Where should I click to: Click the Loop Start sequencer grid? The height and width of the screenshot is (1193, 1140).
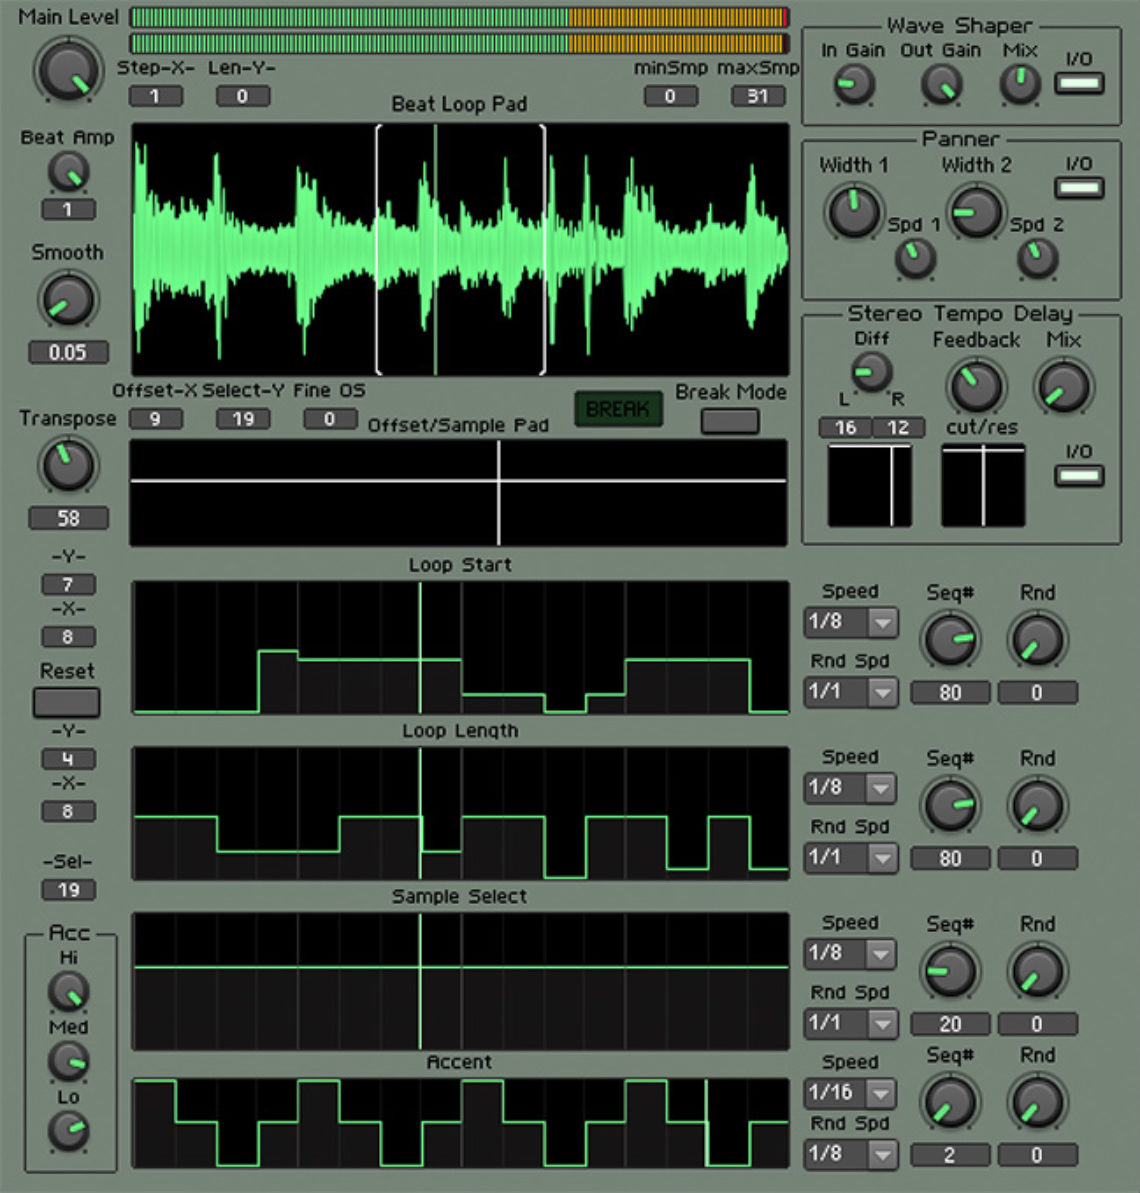[x=460, y=647]
